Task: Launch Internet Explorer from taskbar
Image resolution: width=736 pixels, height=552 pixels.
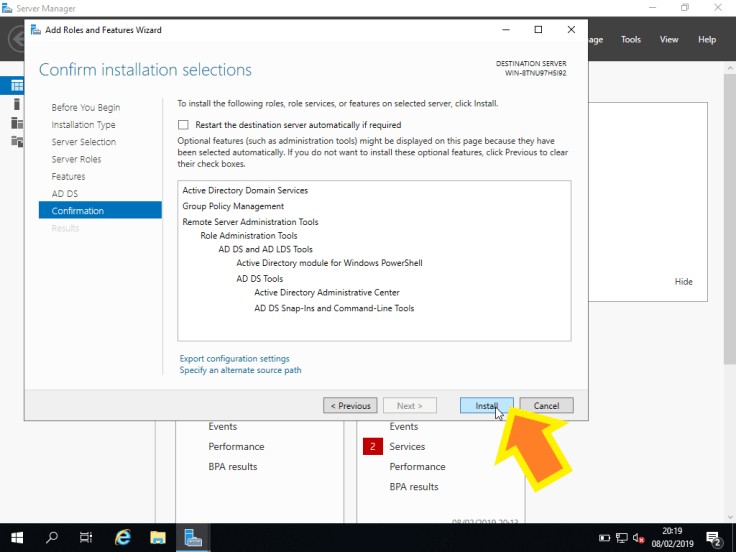Action: tap(123, 537)
